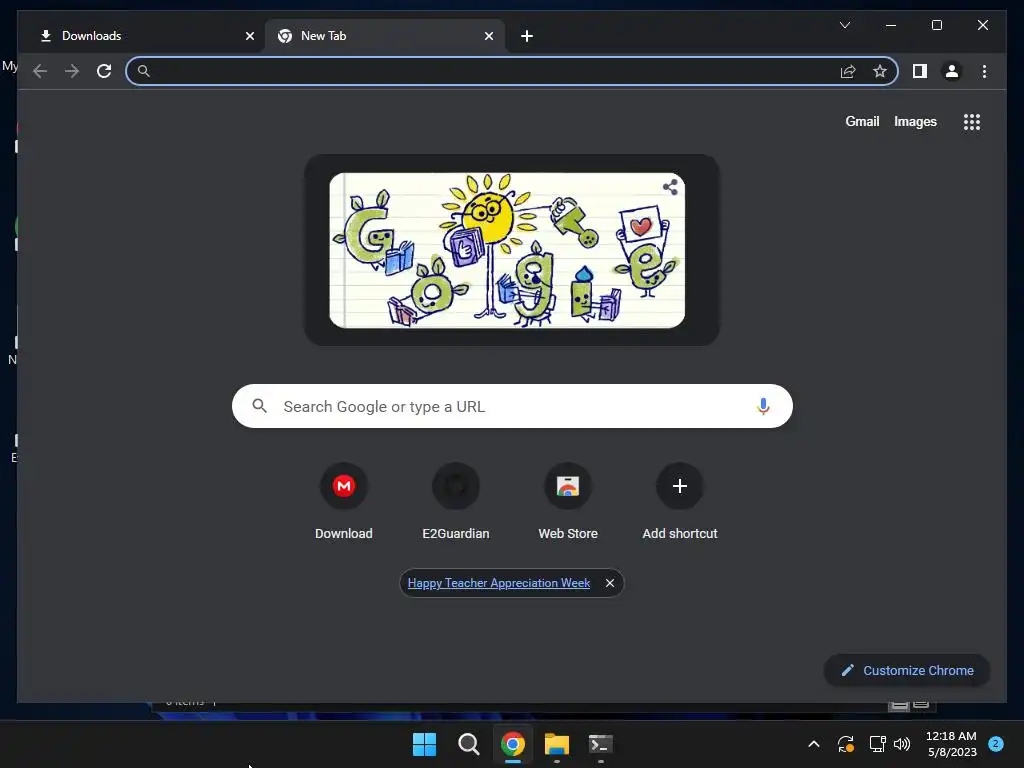Focus the address bar
The height and width of the screenshot is (768, 1024).
[x=511, y=71]
